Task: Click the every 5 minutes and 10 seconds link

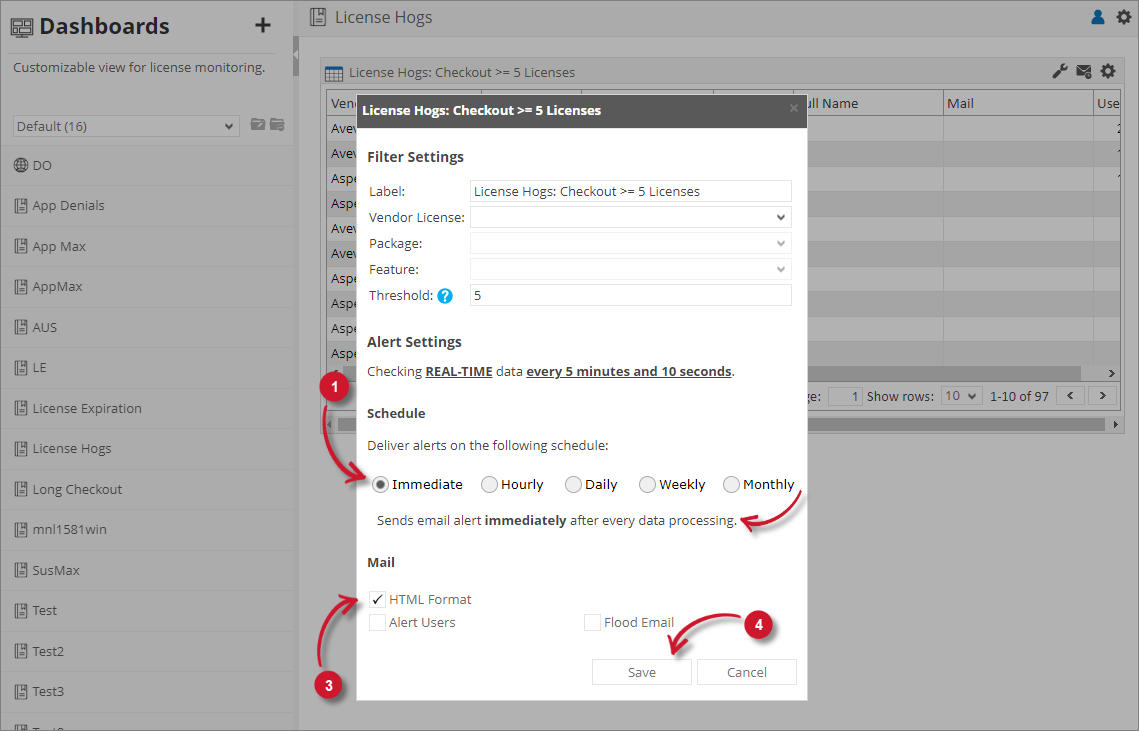Action: click(x=628, y=371)
